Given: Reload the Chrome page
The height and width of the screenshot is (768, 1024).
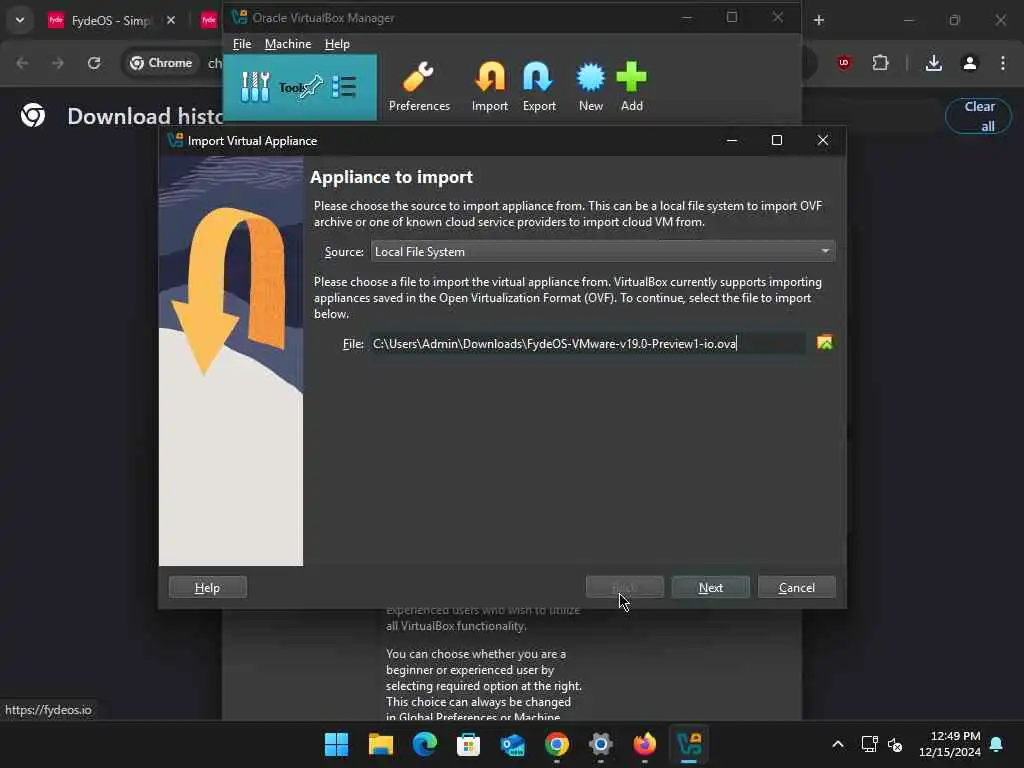Looking at the screenshot, I should coord(94,63).
